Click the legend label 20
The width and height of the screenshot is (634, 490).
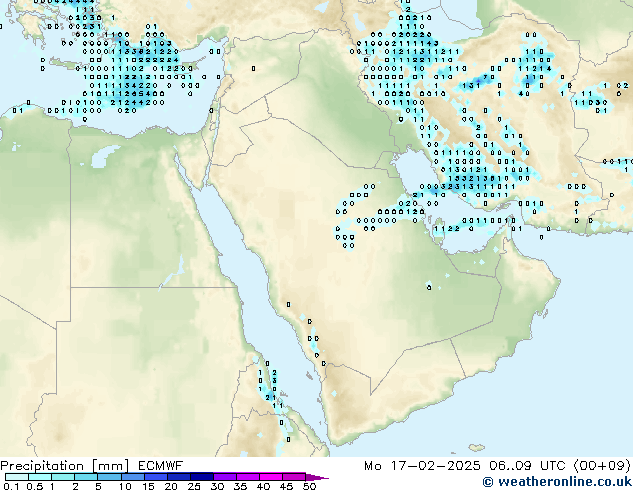[171, 486]
